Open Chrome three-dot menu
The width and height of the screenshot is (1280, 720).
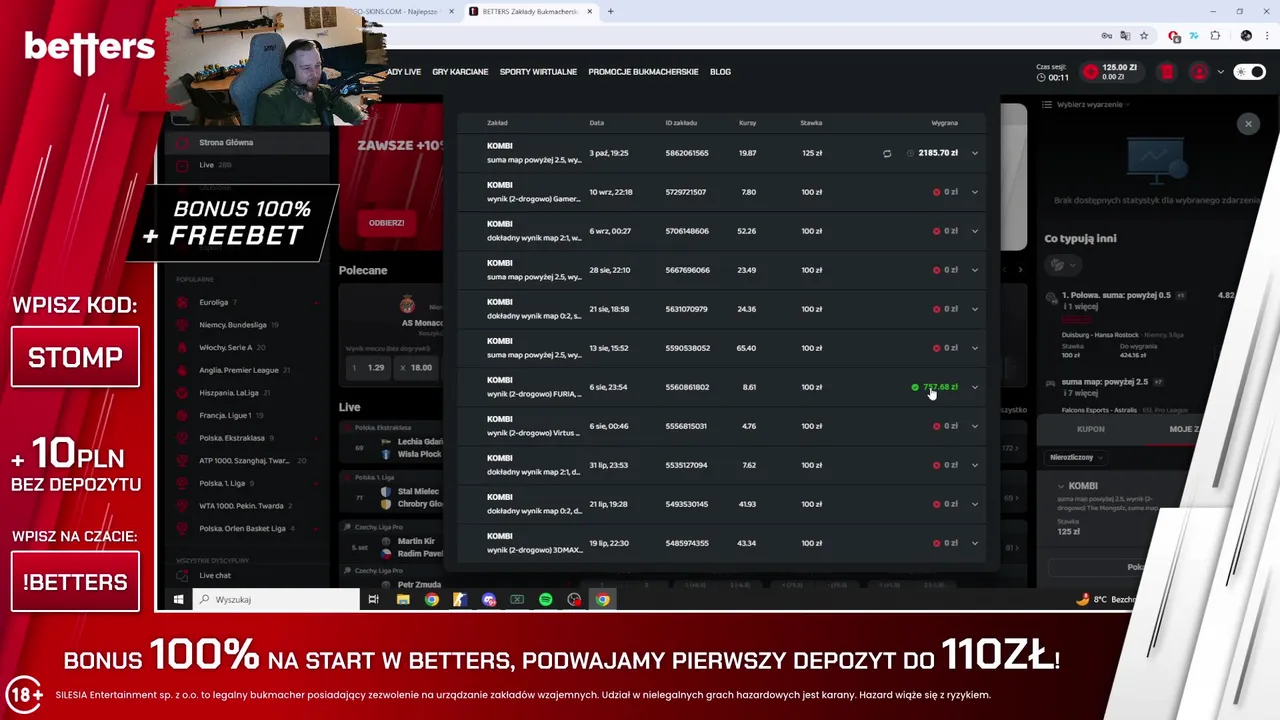[1266, 36]
